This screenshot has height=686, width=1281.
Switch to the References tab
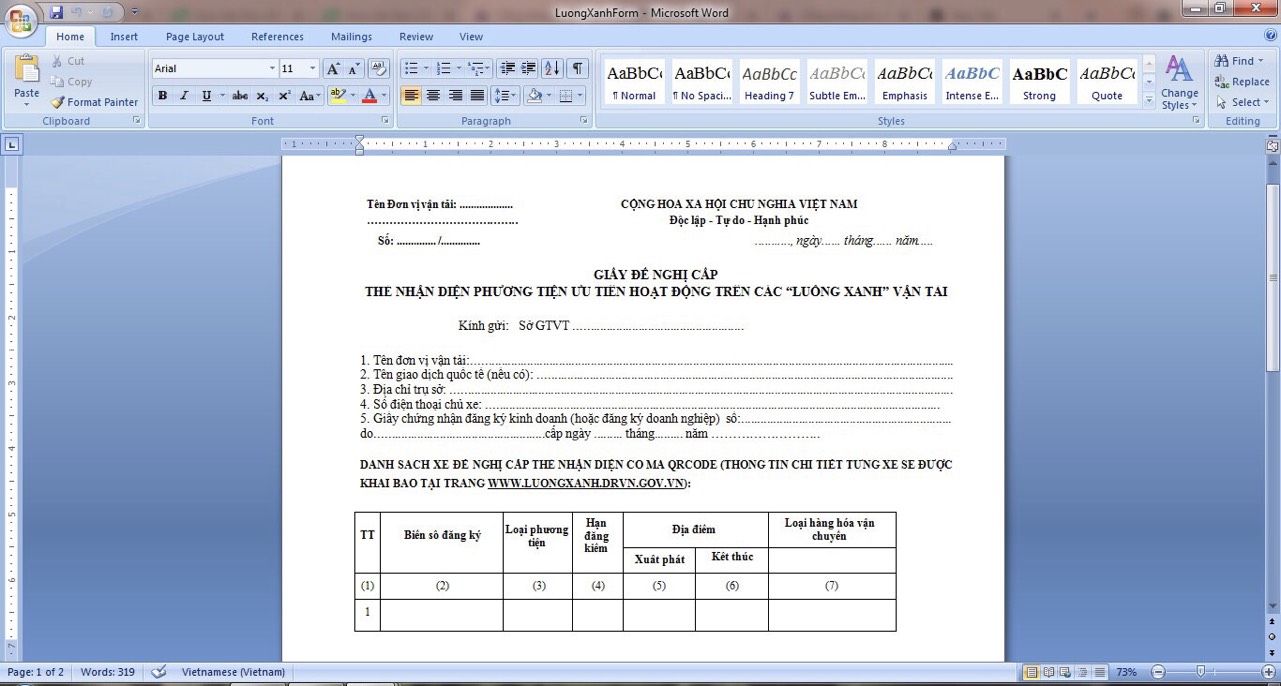pos(277,36)
